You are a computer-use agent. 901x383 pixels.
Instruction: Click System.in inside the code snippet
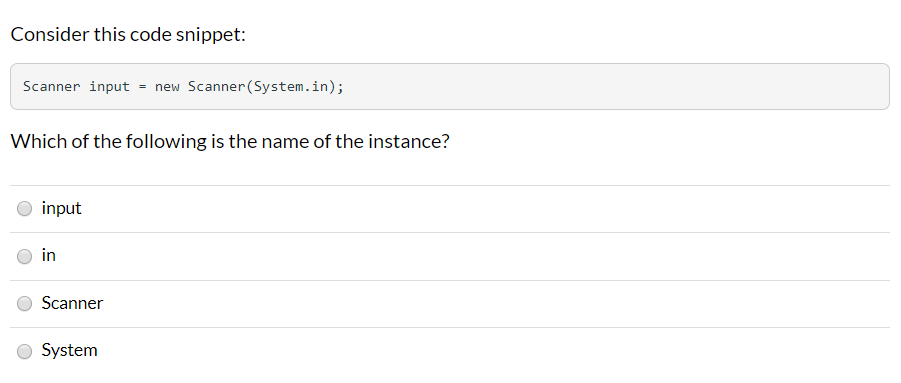(x=290, y=87)
